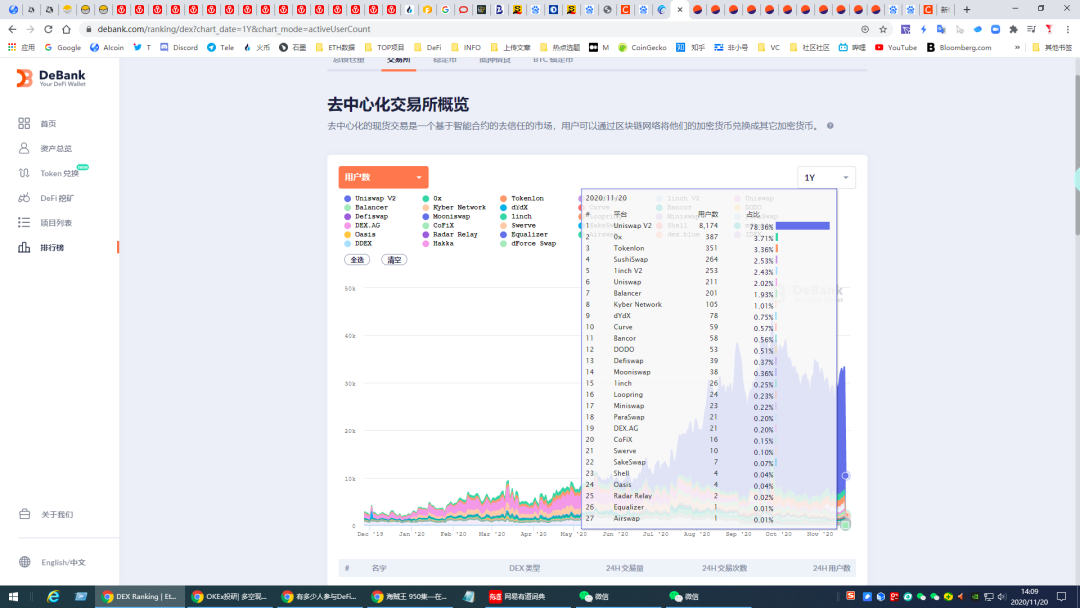The height and width of the screenshot is (608, 1080).
Task: Toggle Tokenlon legend series
Action: [522, 198]
